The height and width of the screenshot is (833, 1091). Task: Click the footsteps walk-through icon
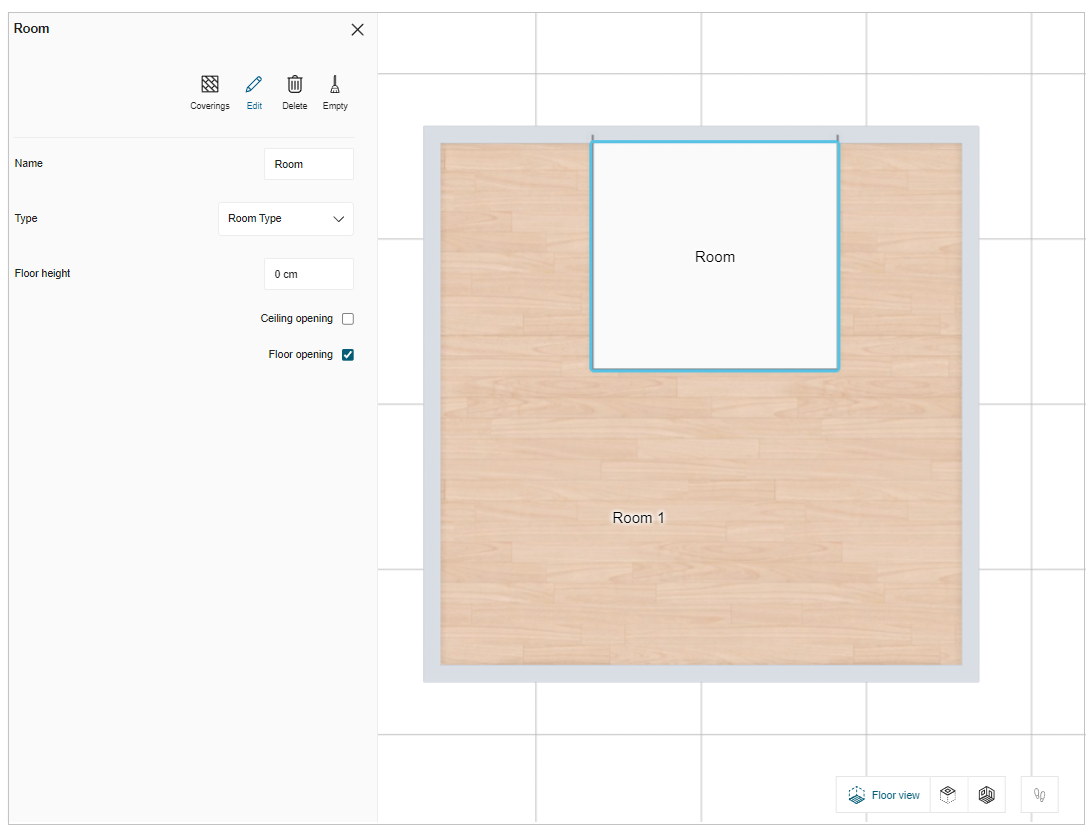[1039, 795]
